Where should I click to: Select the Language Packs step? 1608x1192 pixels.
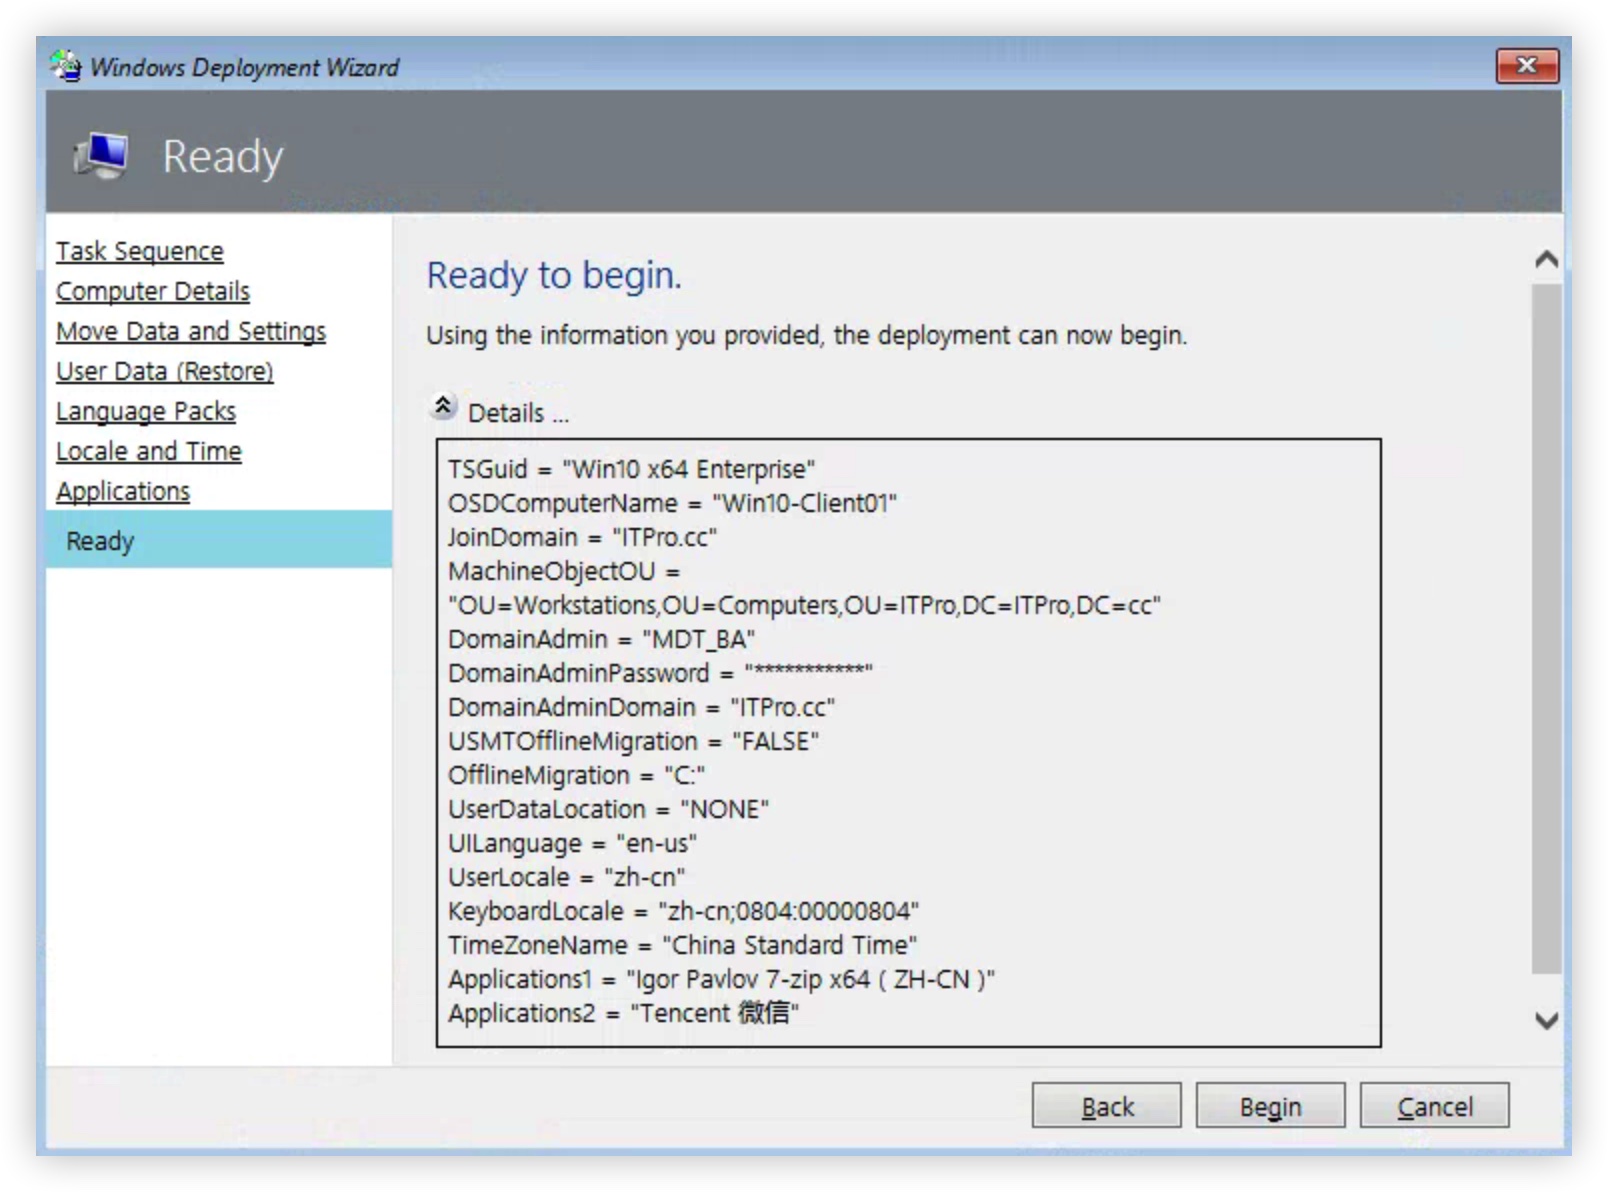[x=145, y=411]
